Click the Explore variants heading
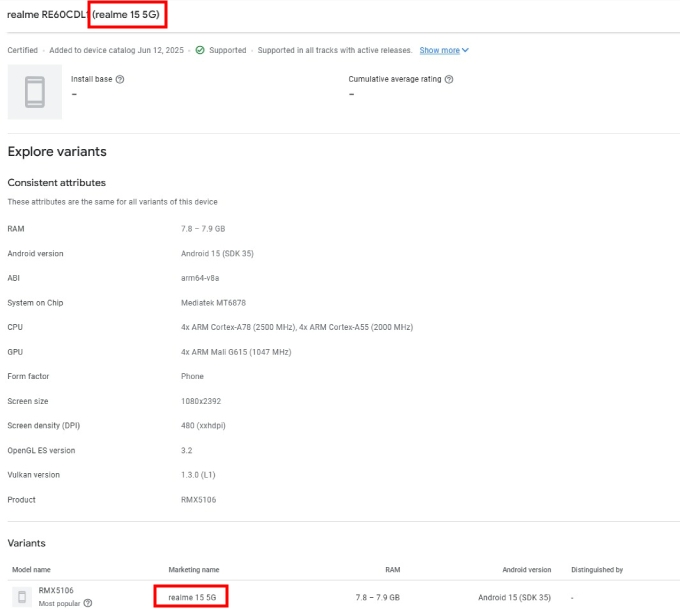Screen dimensions: 680x615 click(x=57, y=152)
